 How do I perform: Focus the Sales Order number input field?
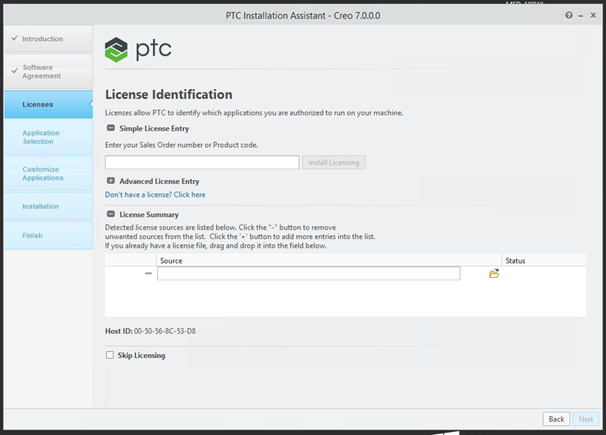(202, 162)
